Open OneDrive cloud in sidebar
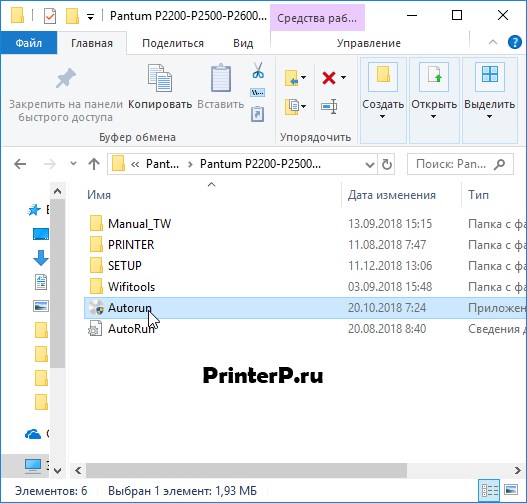 33,434
